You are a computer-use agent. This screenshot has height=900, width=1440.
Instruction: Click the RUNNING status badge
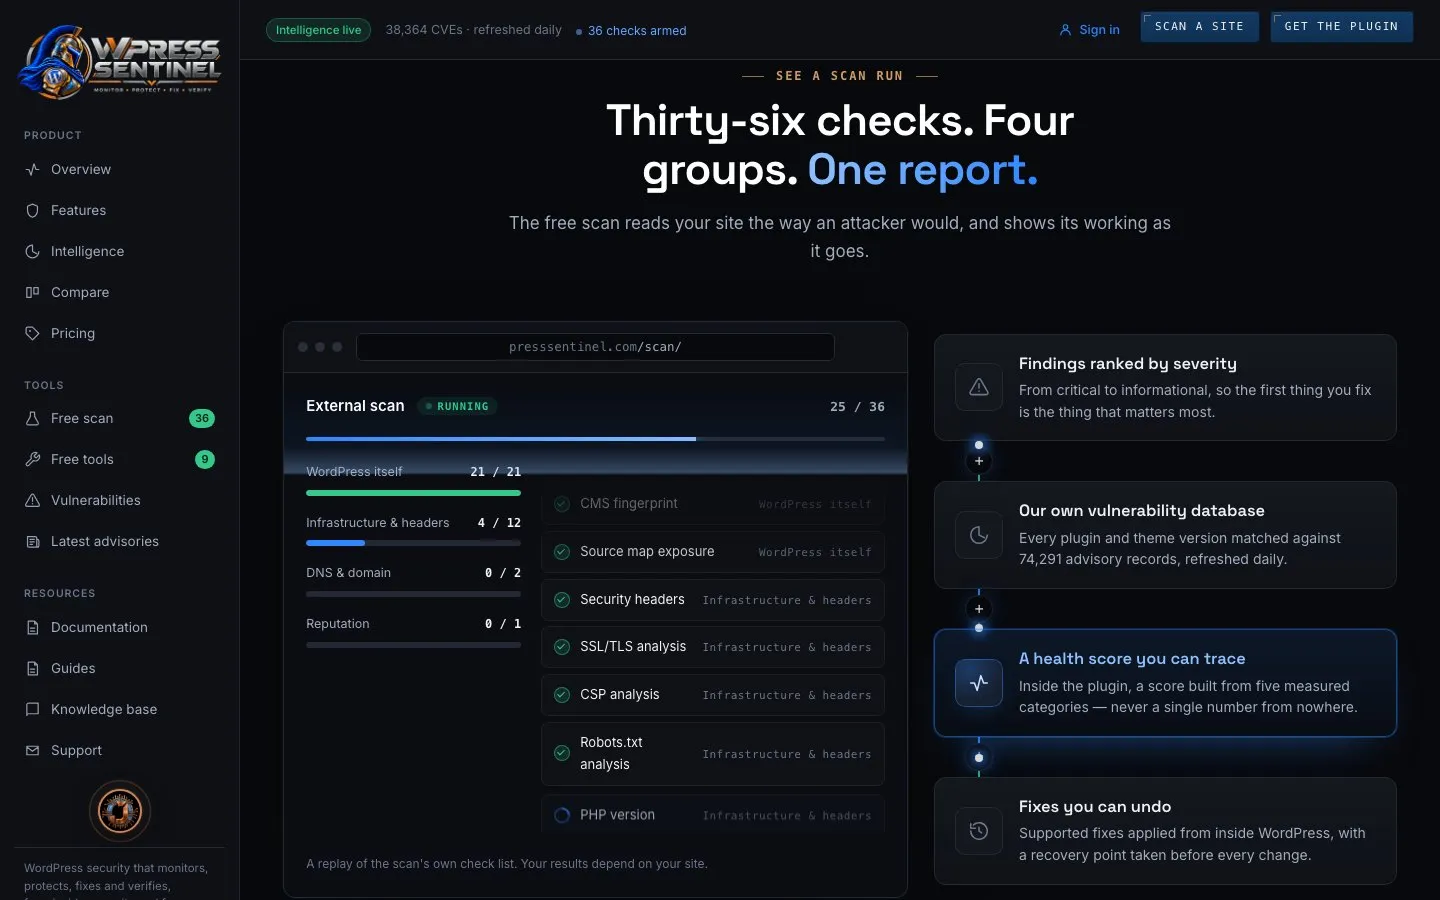[457, 407]
